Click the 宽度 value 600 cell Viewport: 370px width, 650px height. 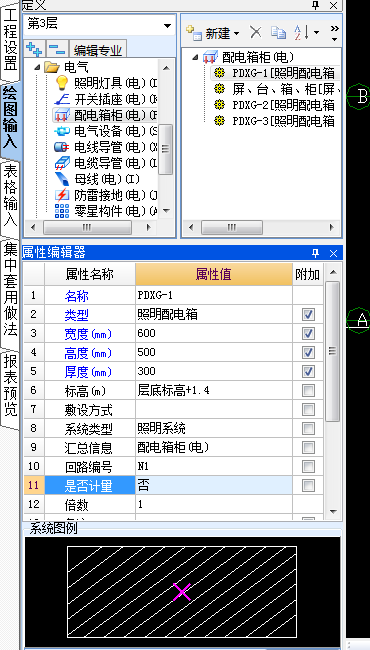(214, 333)
